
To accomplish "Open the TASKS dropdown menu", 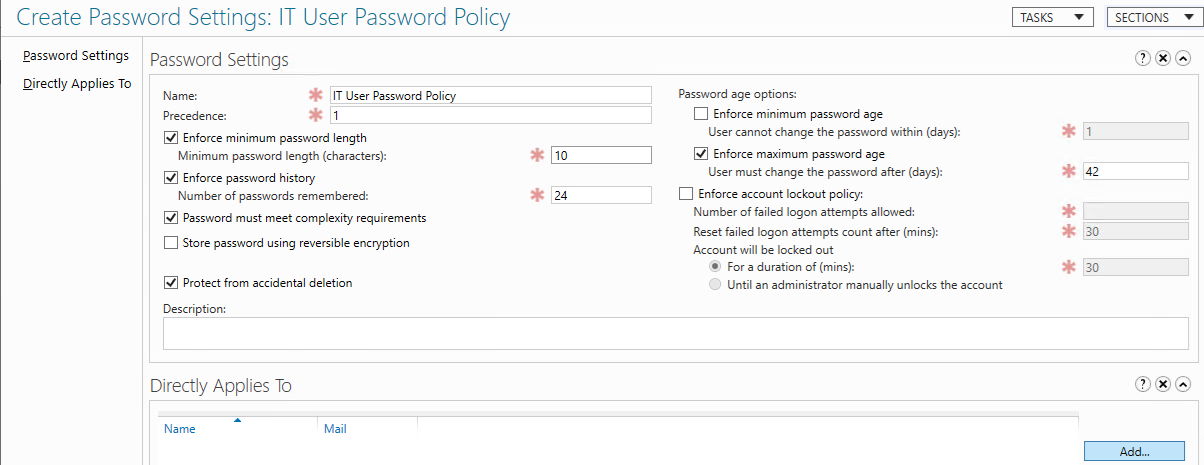I will click(1052, 17).
